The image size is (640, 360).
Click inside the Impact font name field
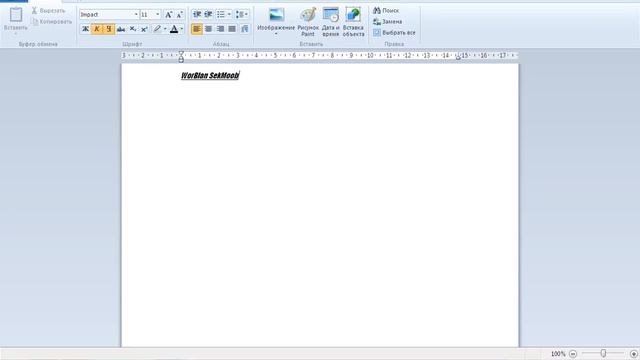pyautogui.click(x=107, y=15)
